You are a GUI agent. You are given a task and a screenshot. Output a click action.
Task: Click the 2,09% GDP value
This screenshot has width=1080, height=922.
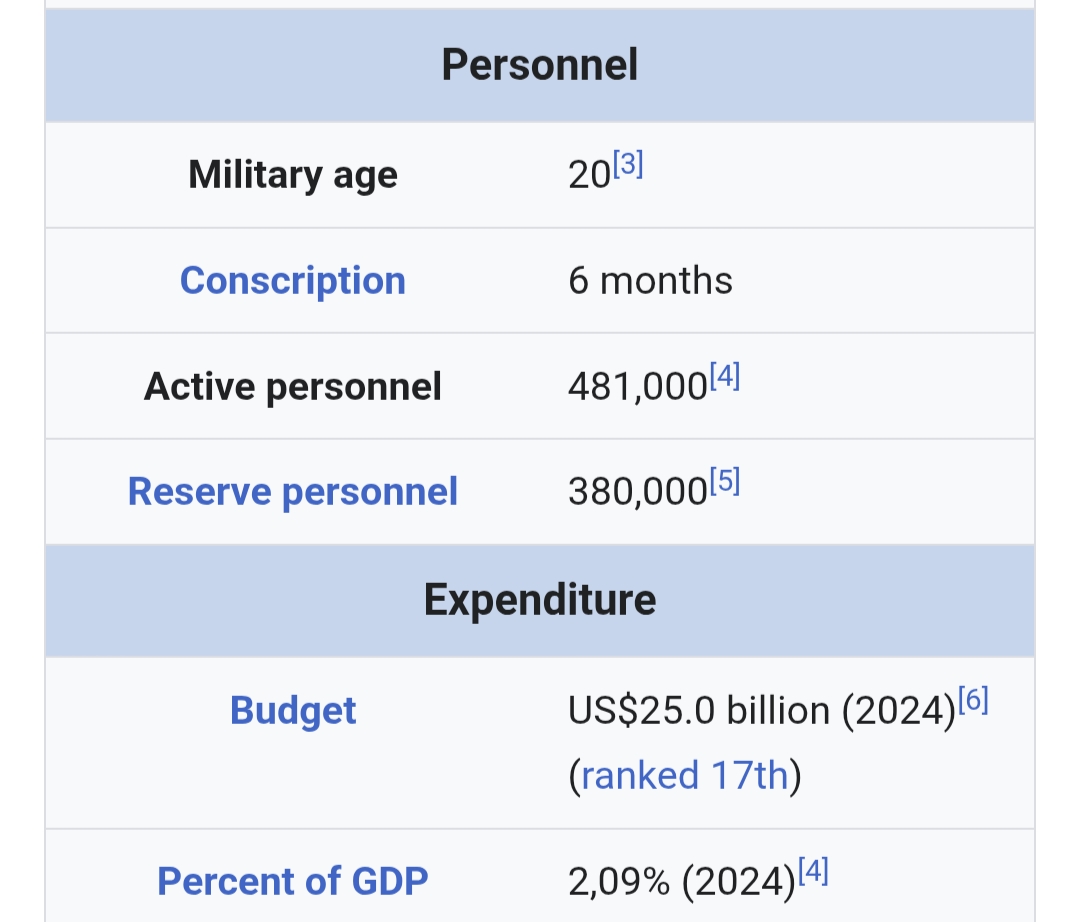[620, 883]
